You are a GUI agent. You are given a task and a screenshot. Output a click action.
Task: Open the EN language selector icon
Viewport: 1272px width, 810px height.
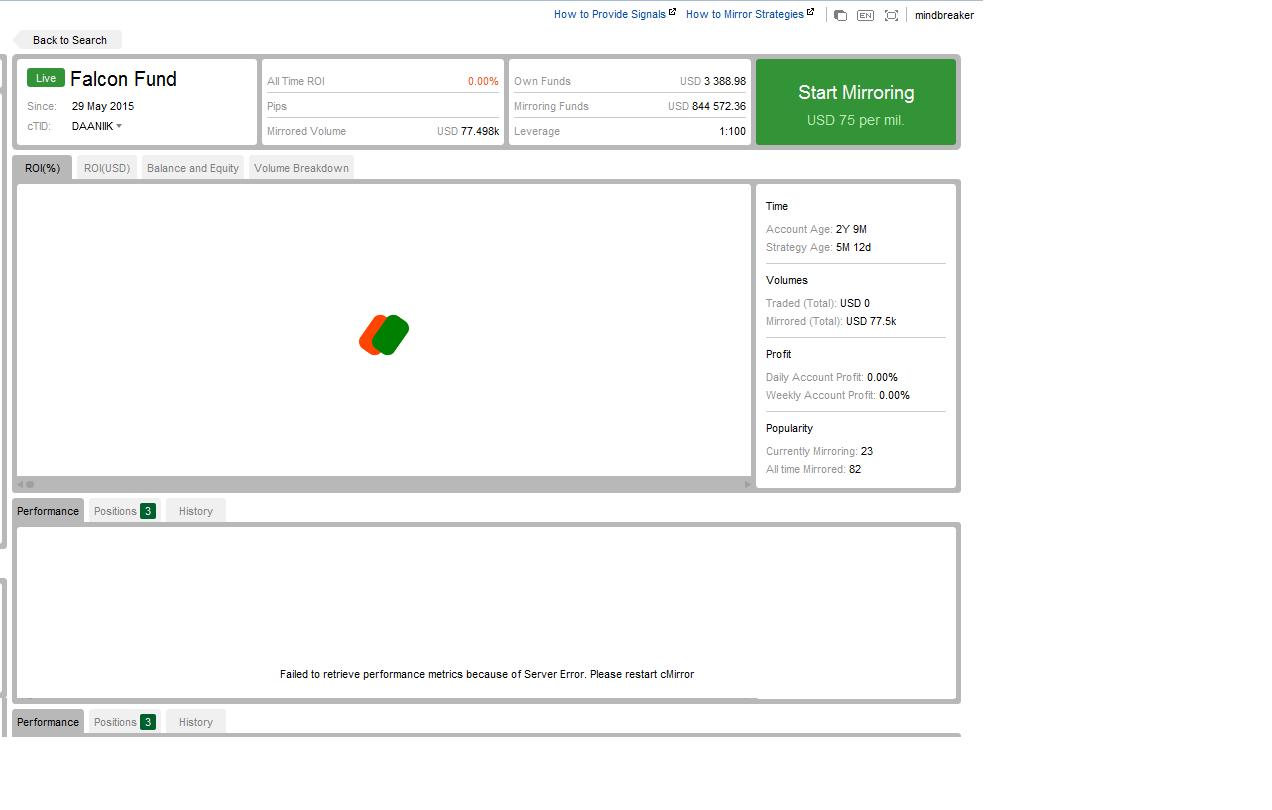[x=865, y=15]
